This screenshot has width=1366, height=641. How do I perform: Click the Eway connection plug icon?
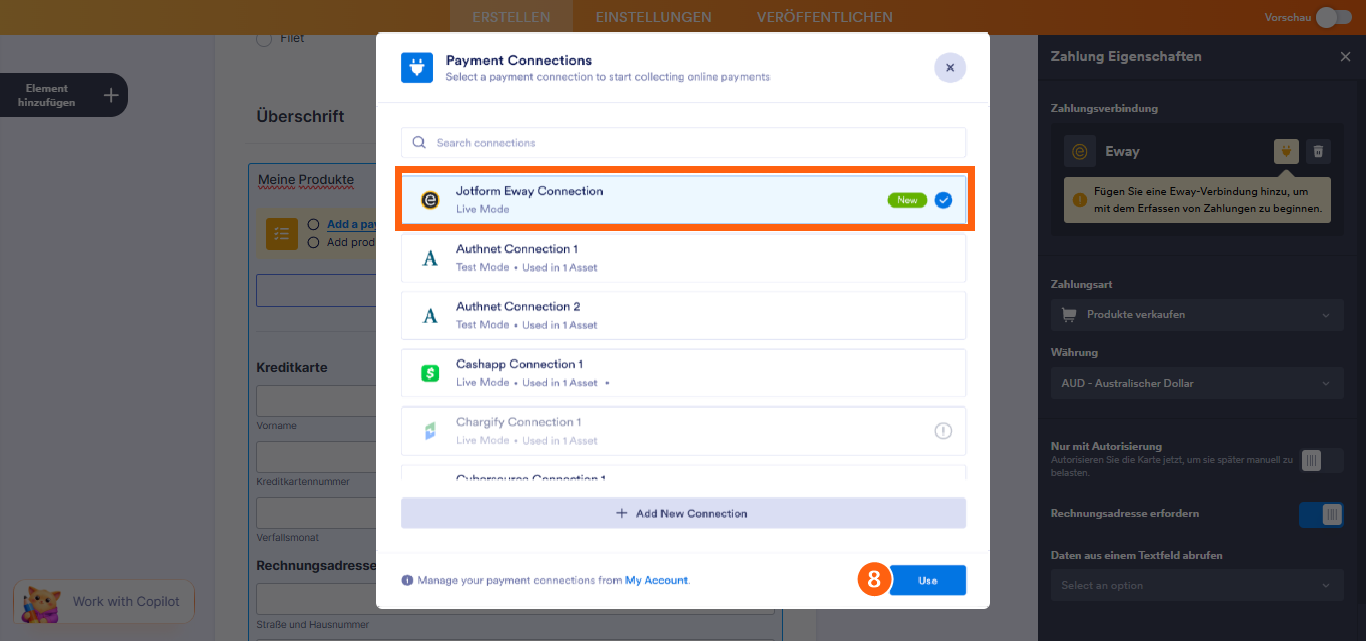1286,151
